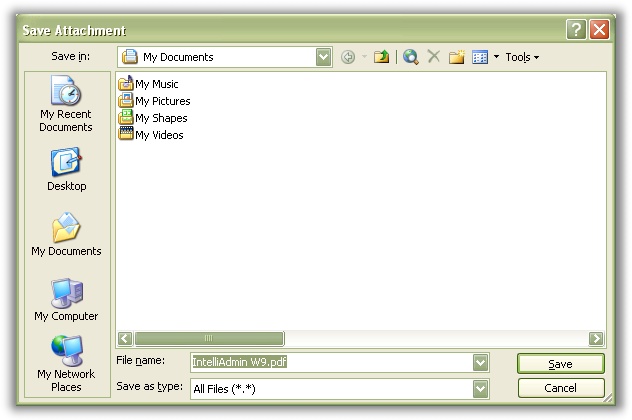Click the Cancel button

[561, 388]
